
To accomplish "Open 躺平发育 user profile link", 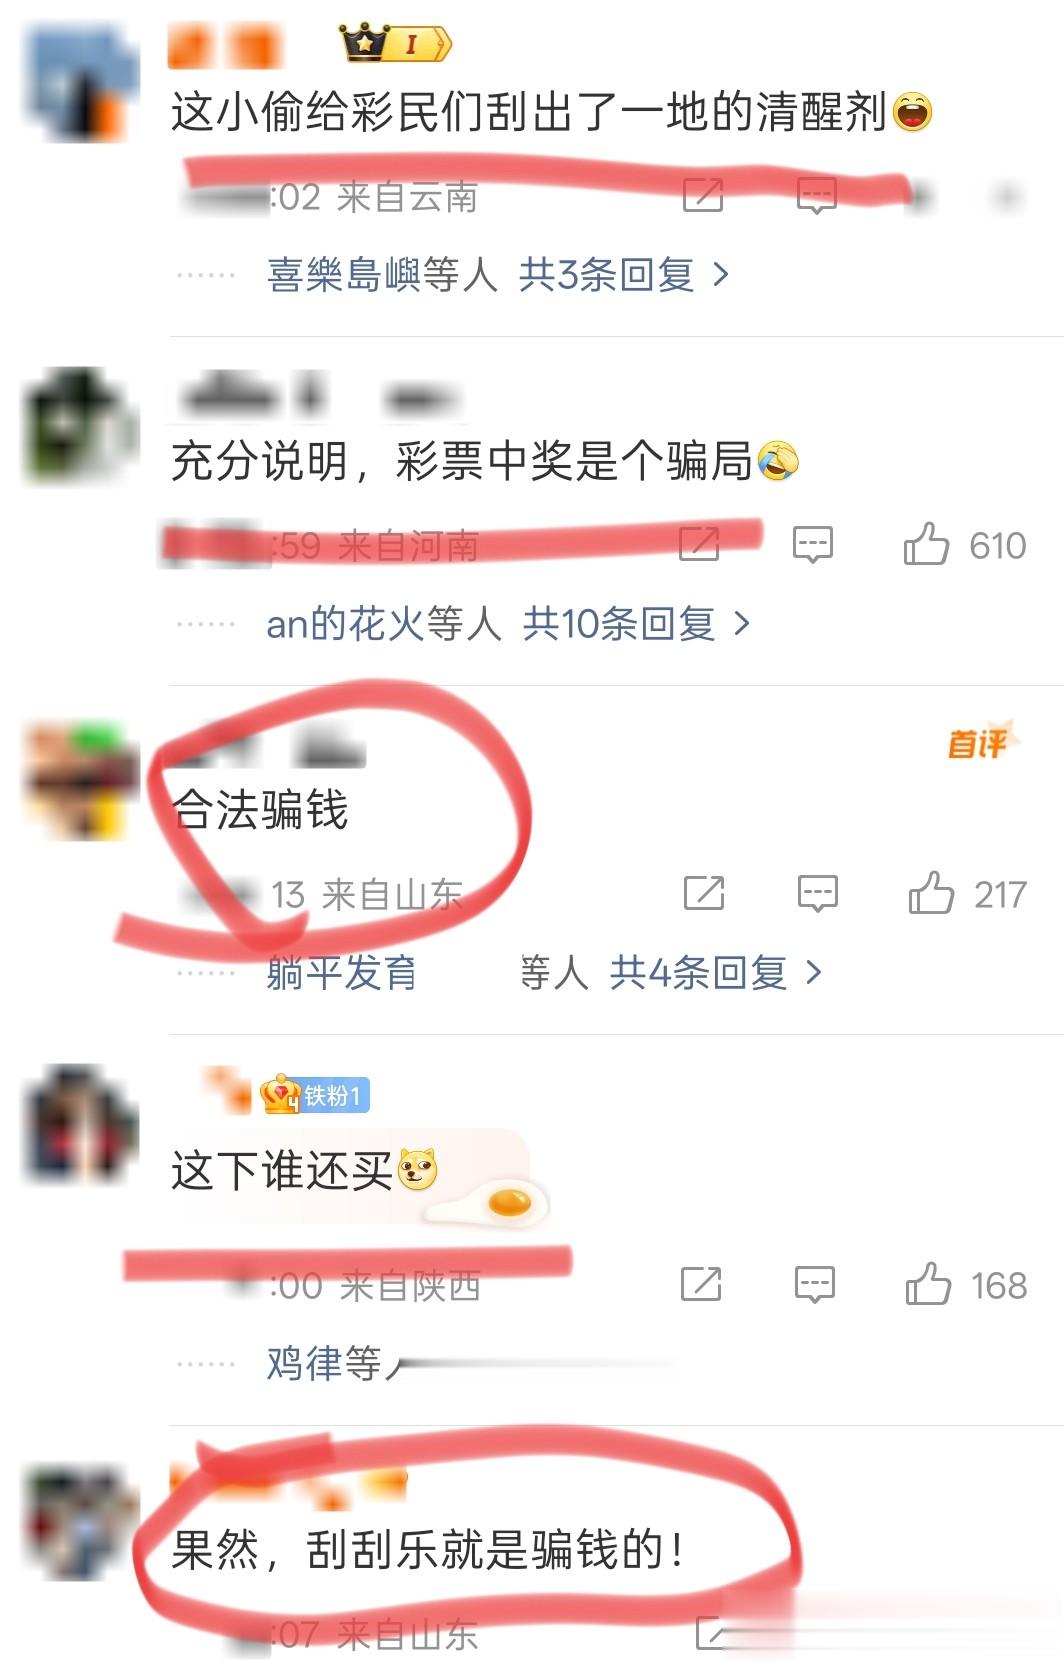I will tap(342, 972).
